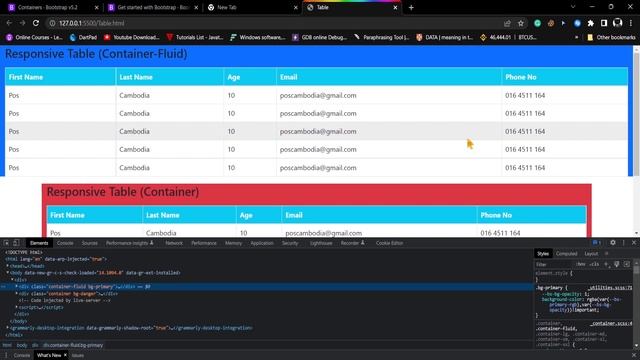Close the New Tab browser tab
Screen dimensions: 640x360
(296, 7)
